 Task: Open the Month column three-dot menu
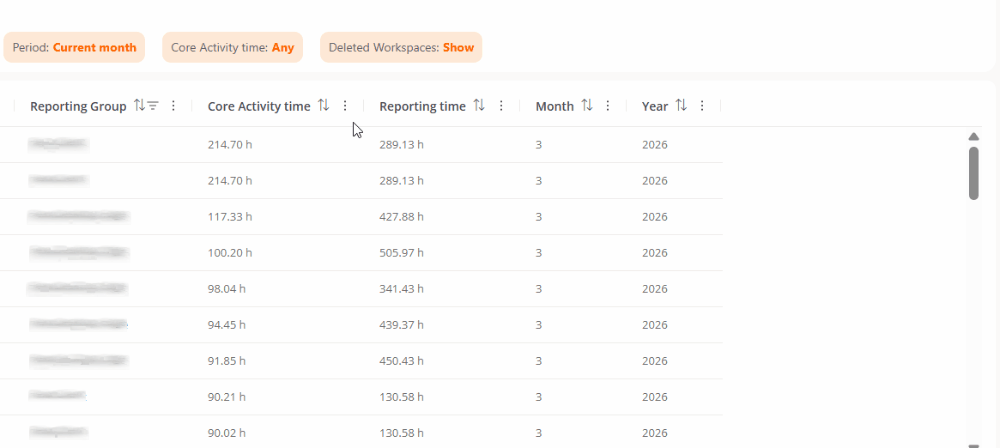click(608, 106)
